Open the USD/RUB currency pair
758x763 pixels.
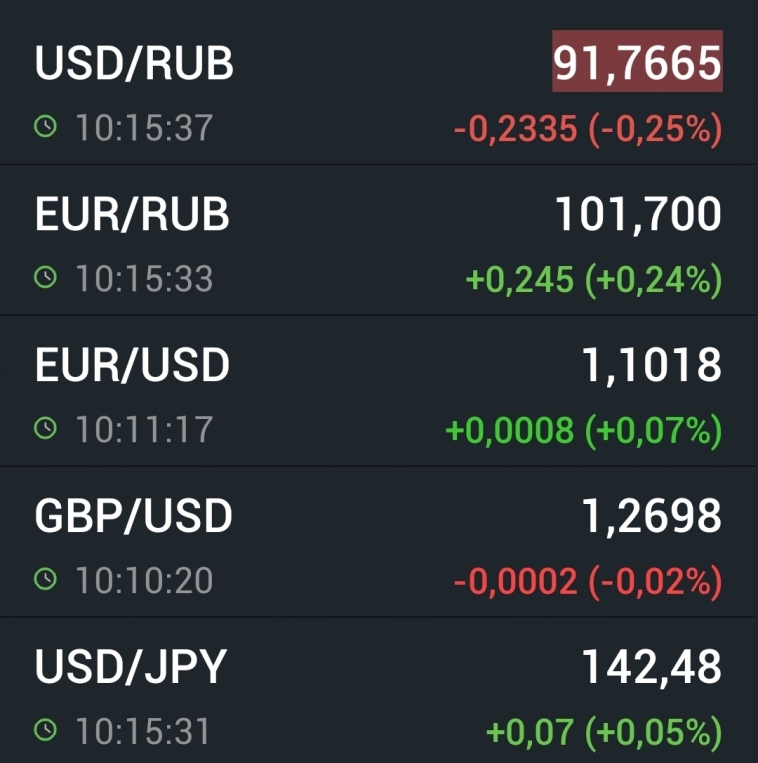[134, 63]
